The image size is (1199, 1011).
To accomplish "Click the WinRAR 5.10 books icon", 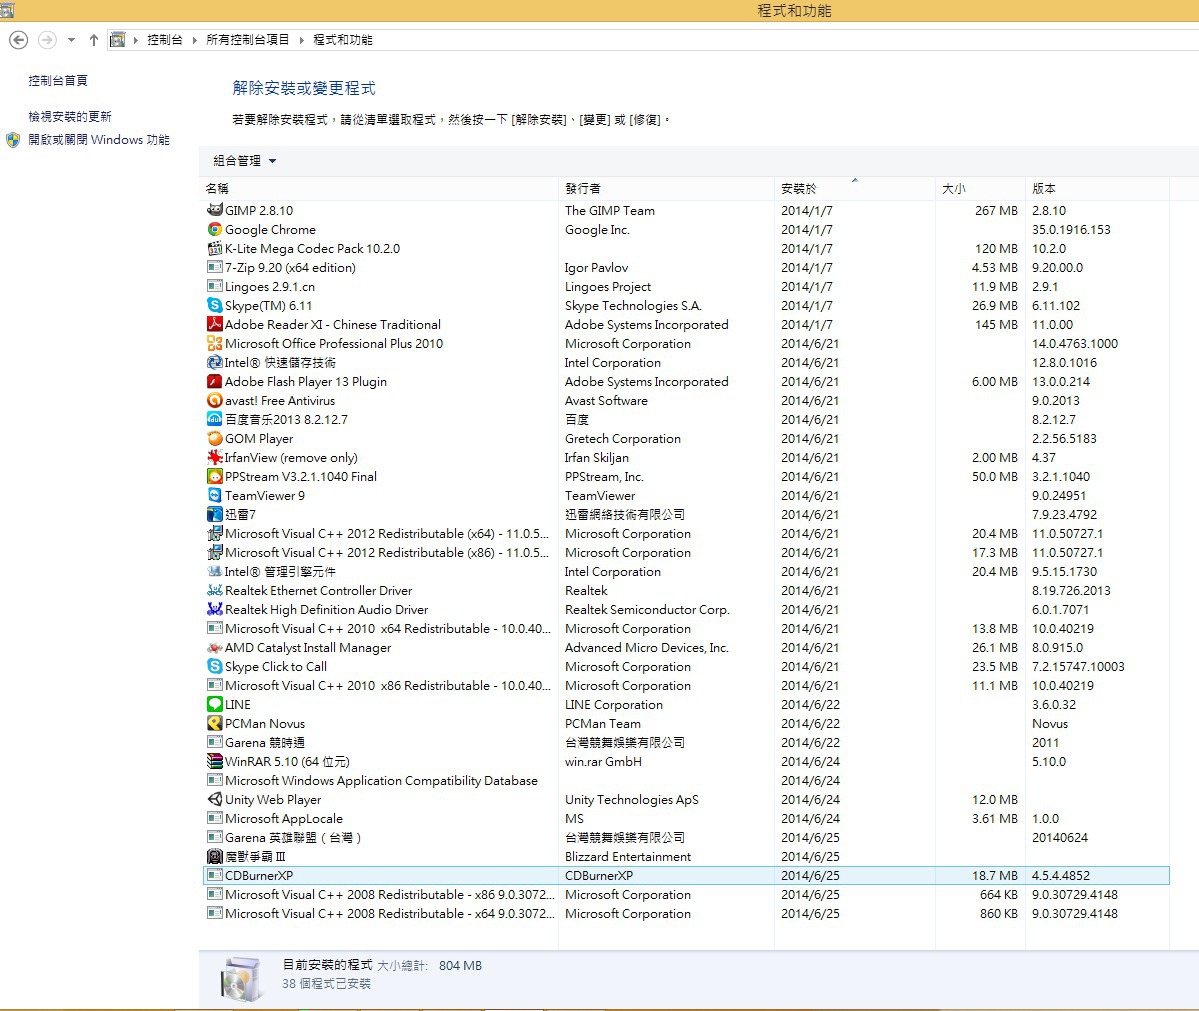I will coord(215,761).
